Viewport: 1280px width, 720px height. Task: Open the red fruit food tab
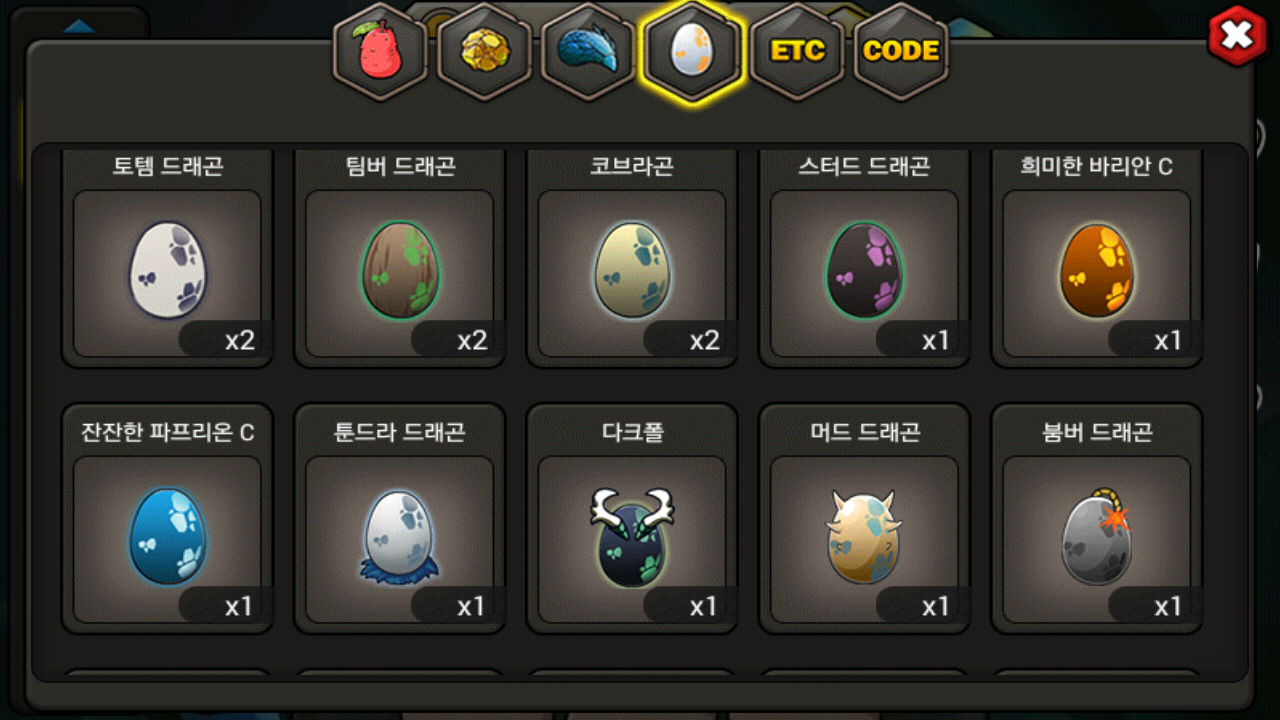[380, 51]
